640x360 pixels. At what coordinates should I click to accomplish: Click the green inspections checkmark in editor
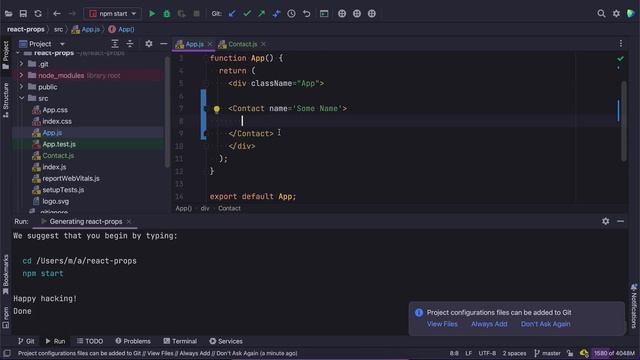click(620, 59)
